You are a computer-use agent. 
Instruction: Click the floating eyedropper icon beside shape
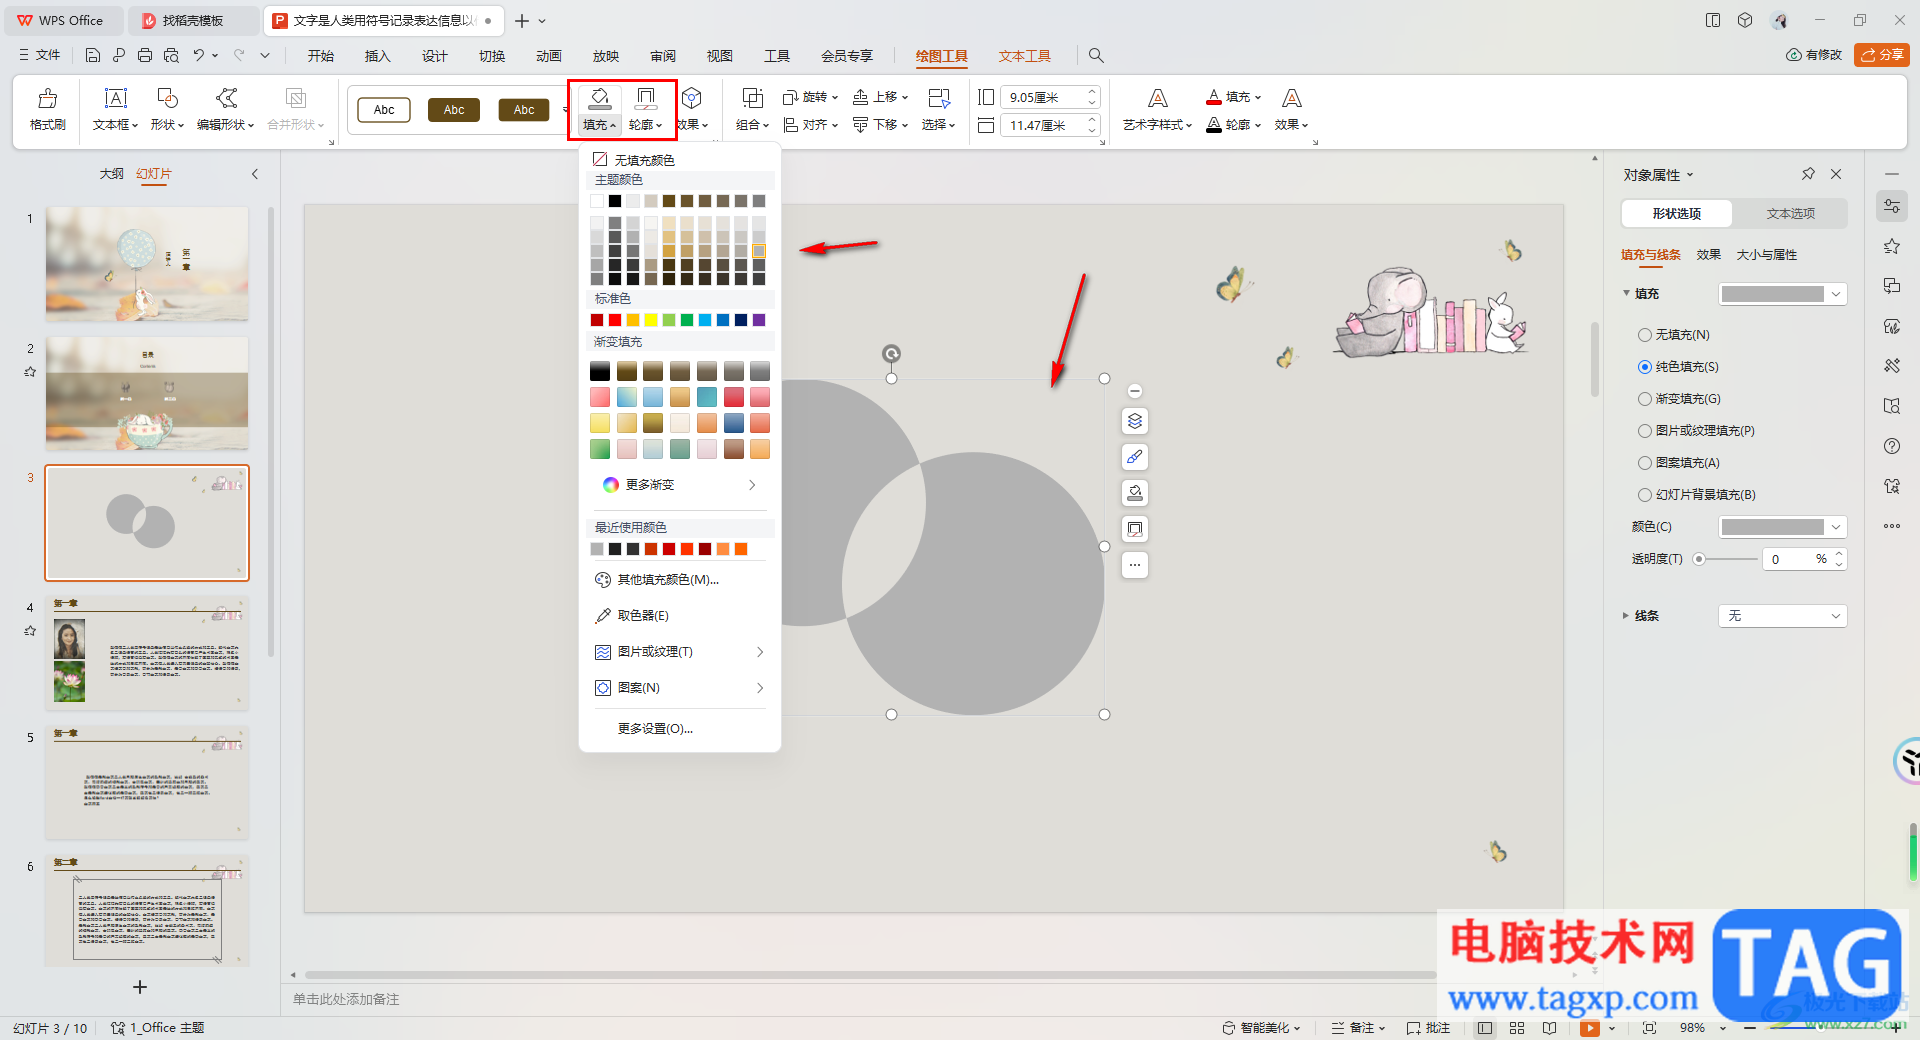(x=1135, y=457)
